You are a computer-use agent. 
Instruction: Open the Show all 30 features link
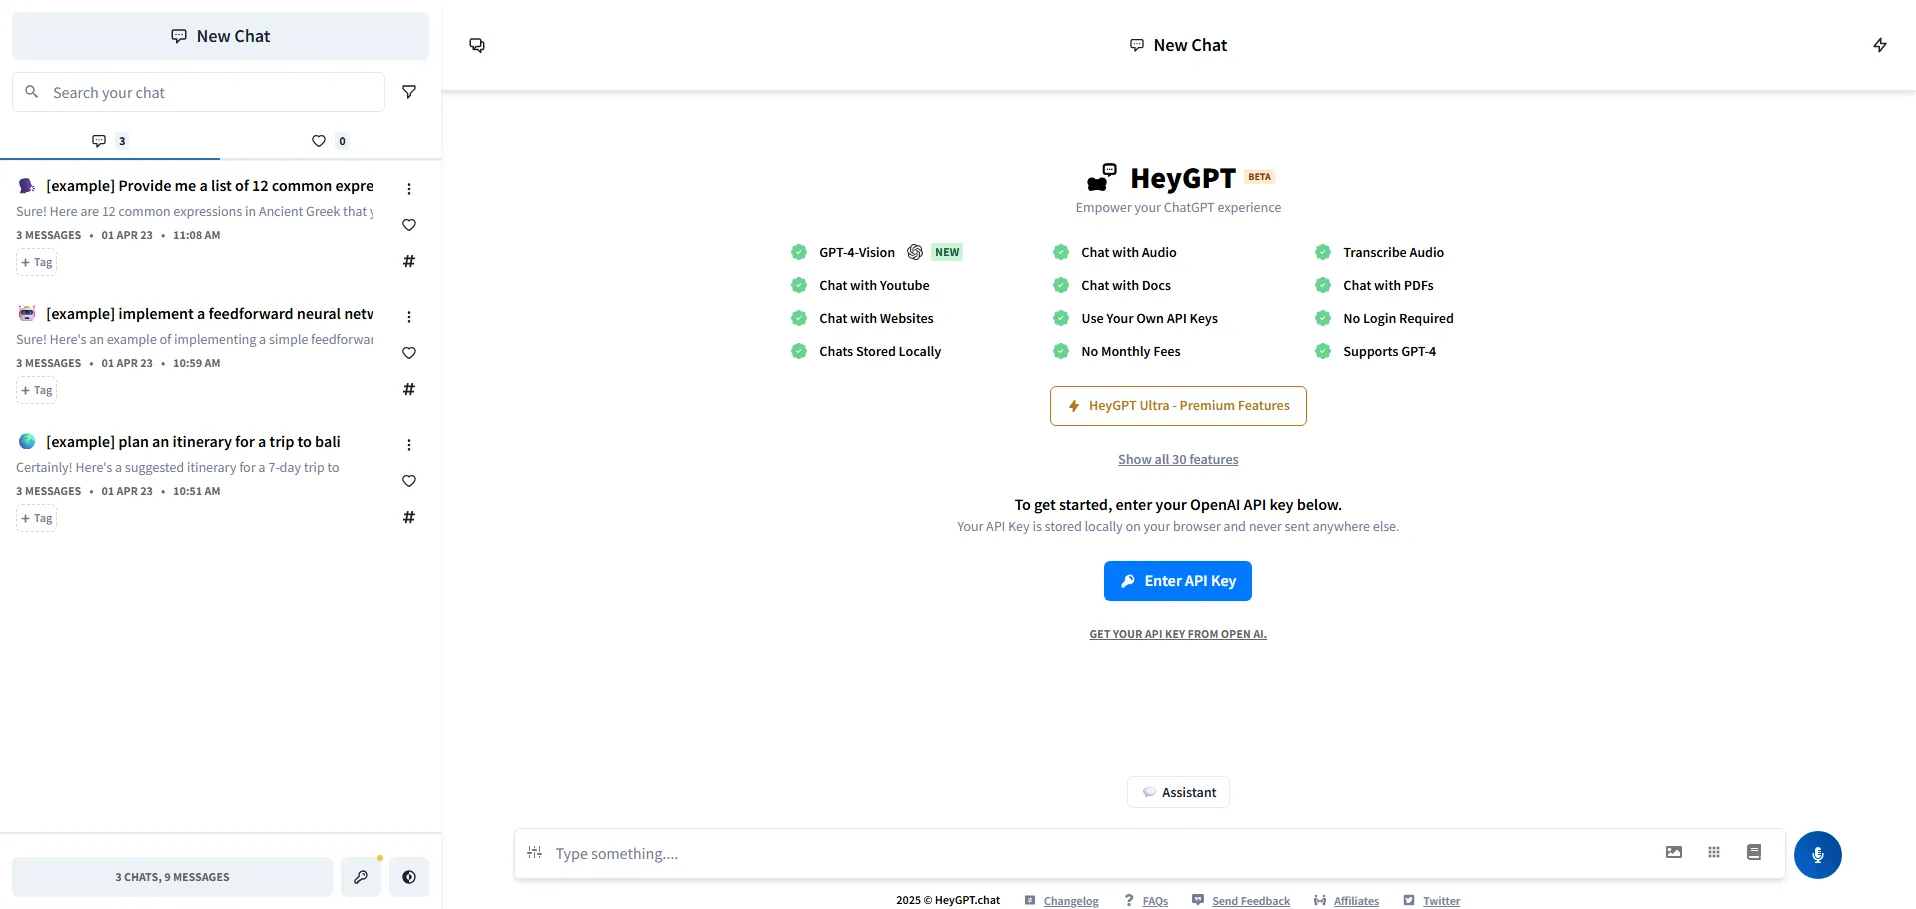(1177, 460)
